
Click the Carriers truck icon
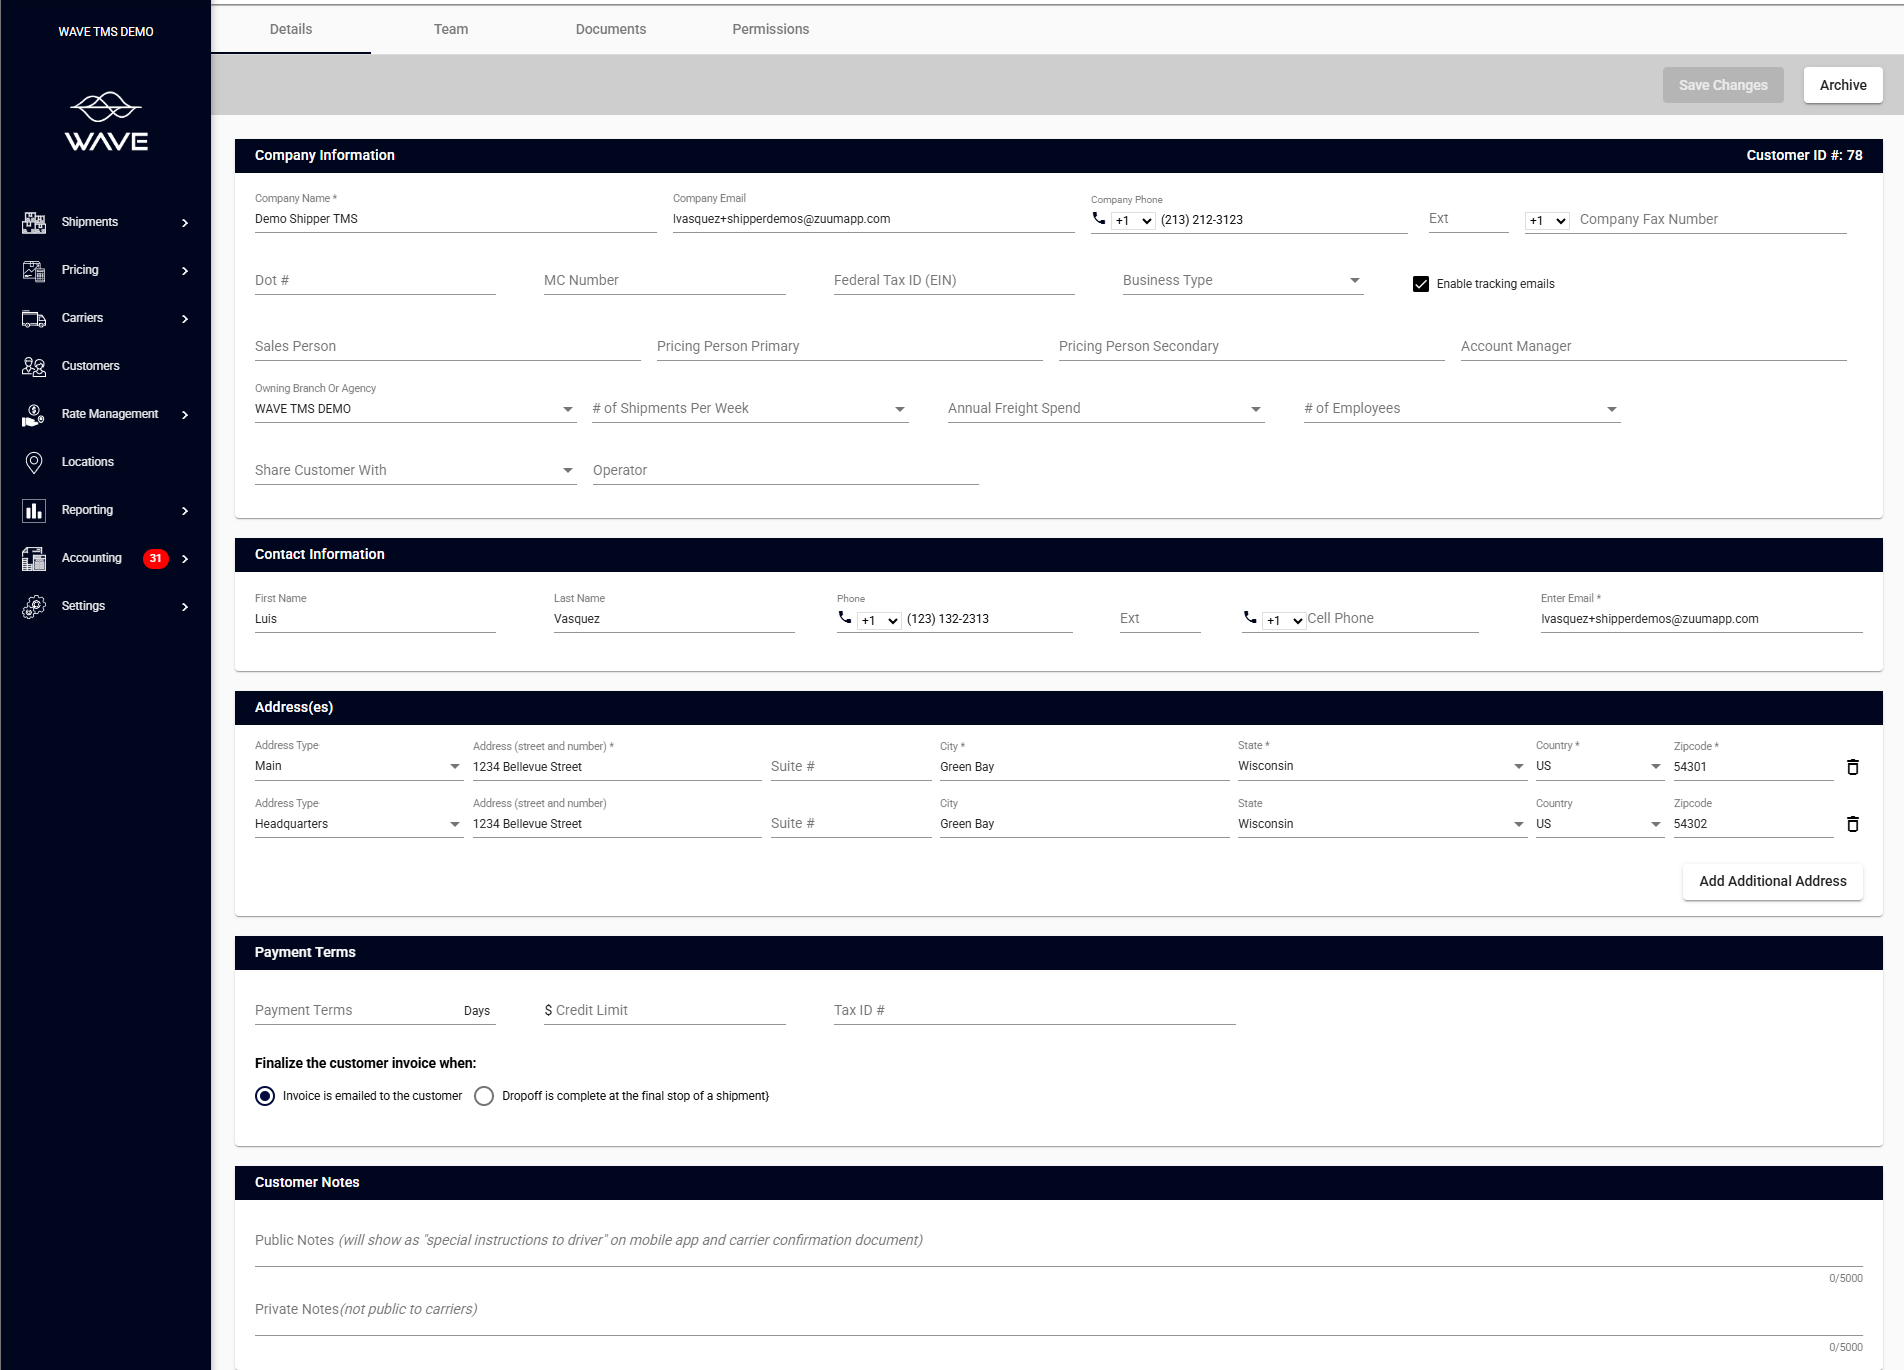(x=34, y=318)
